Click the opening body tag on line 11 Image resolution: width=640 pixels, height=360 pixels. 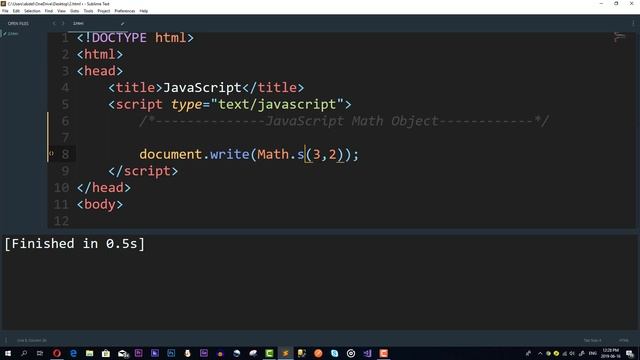click(100, 204)
